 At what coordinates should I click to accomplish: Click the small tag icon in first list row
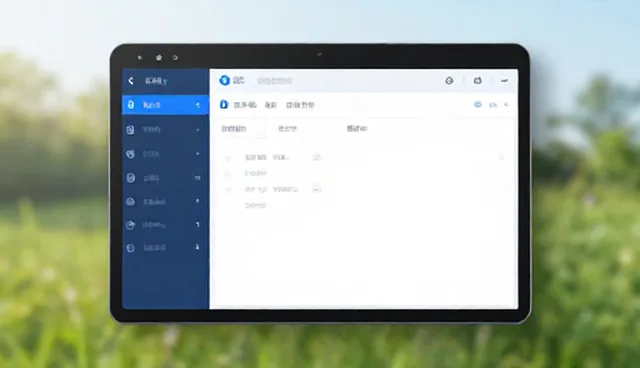coord(317,157)
